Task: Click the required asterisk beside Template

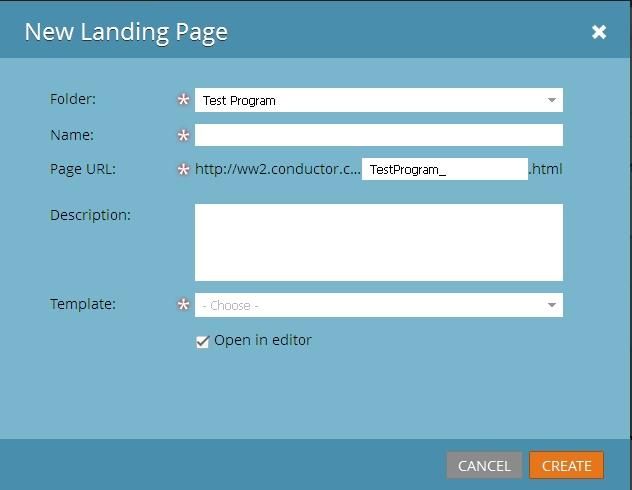Action: [183, 304]
